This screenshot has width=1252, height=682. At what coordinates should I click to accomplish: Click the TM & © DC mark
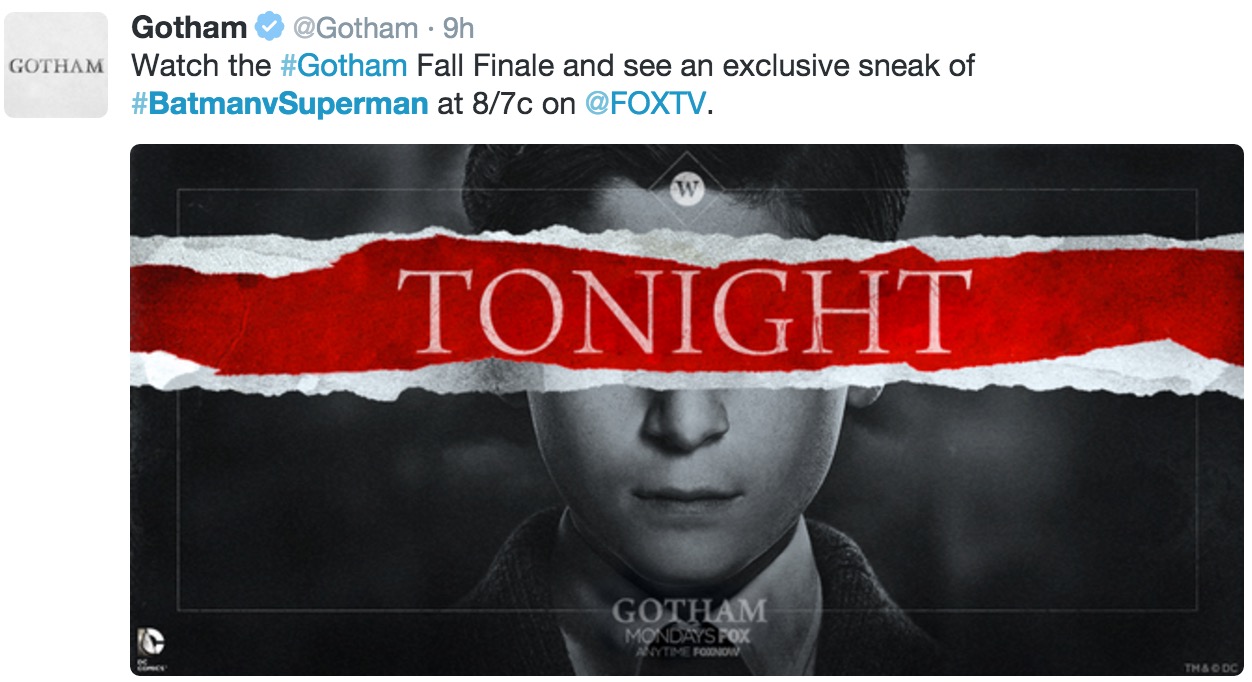click(x=1210, y=665)
